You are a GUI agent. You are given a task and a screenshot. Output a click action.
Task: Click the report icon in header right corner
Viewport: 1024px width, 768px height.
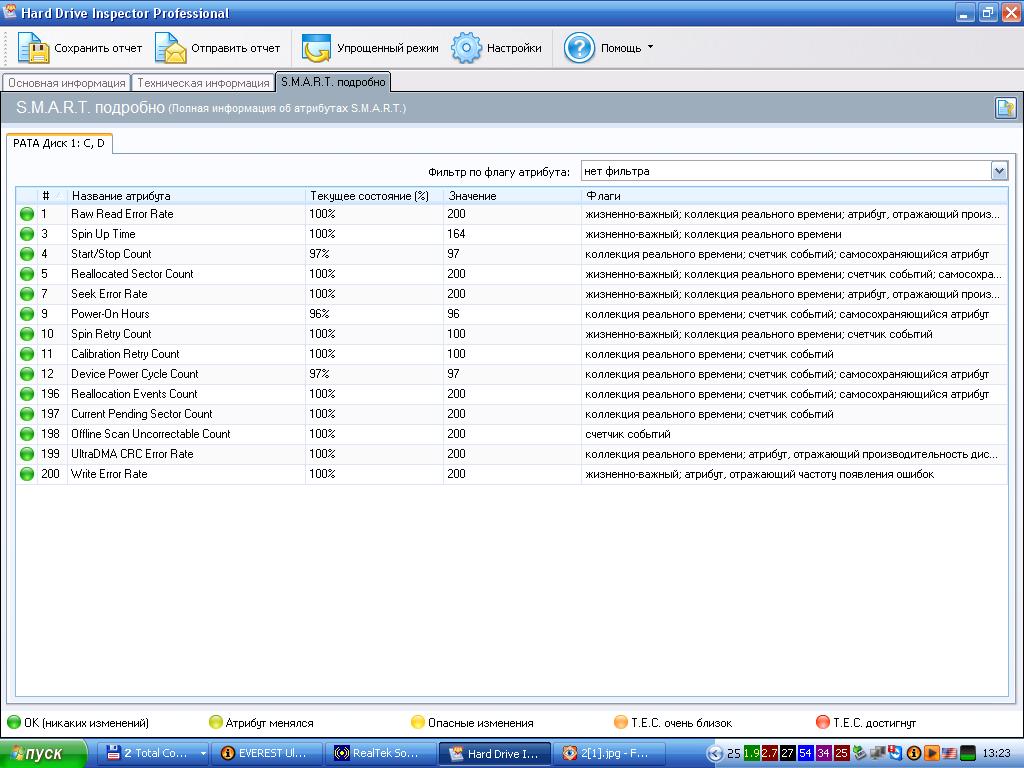(x=1005, y=108)
